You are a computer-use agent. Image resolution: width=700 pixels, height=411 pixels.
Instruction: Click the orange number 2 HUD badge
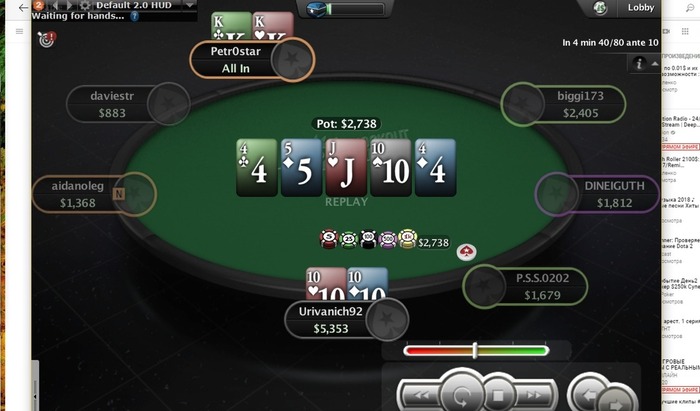[39, 5]
